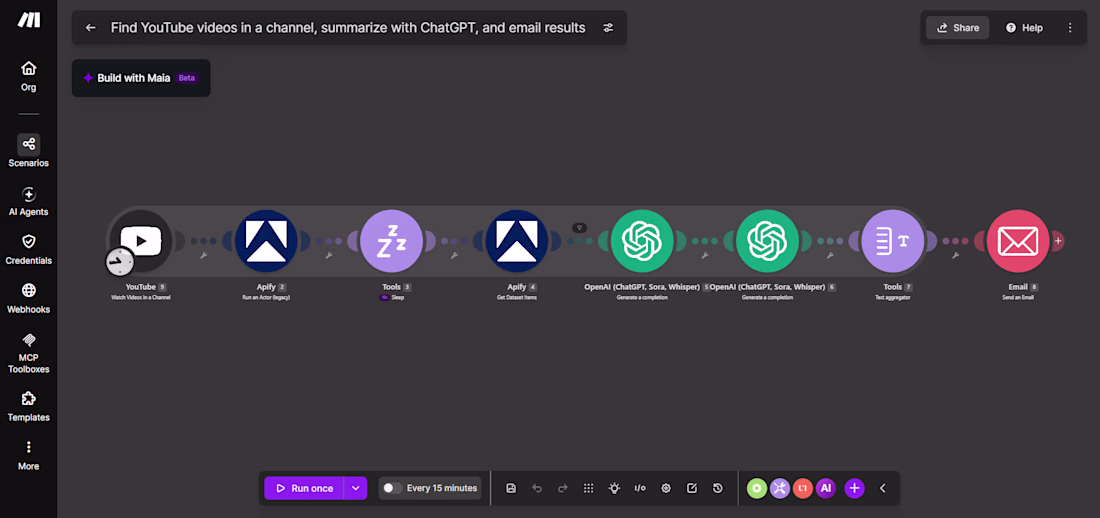1100x518 pixels.
Task: Open Every 15 minutes schedule settings
Action: (442, 488)
